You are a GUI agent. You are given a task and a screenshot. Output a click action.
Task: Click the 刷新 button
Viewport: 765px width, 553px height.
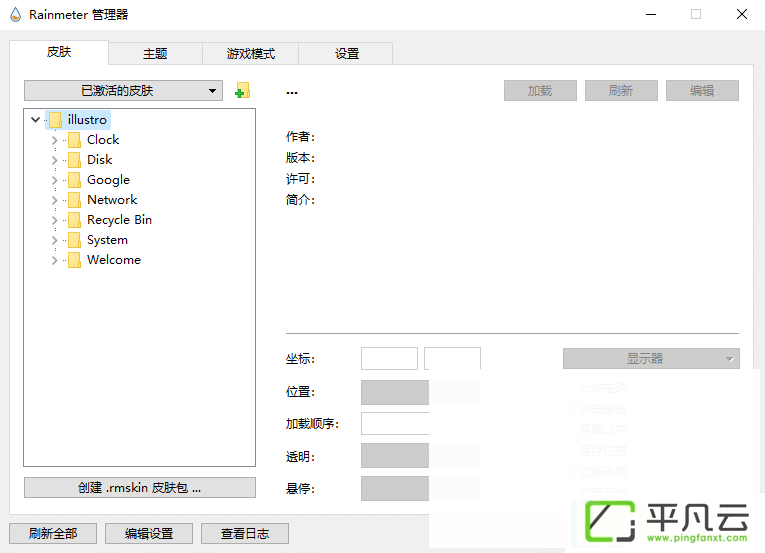(621, 91)
